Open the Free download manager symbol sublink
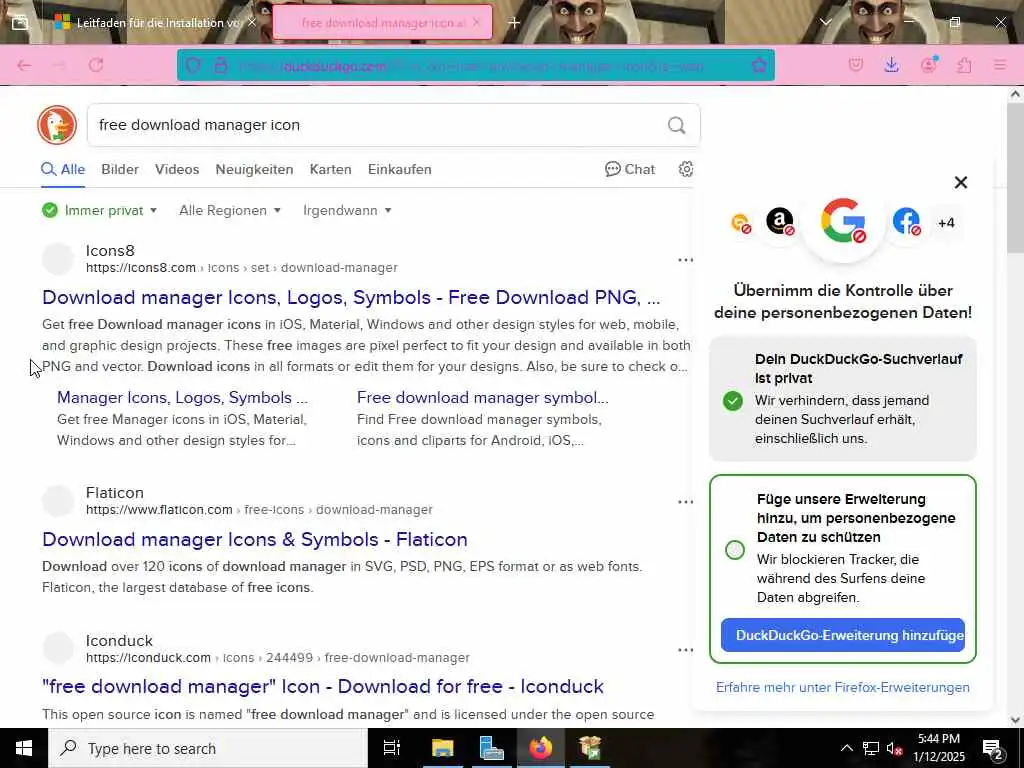 pos(483,397)
